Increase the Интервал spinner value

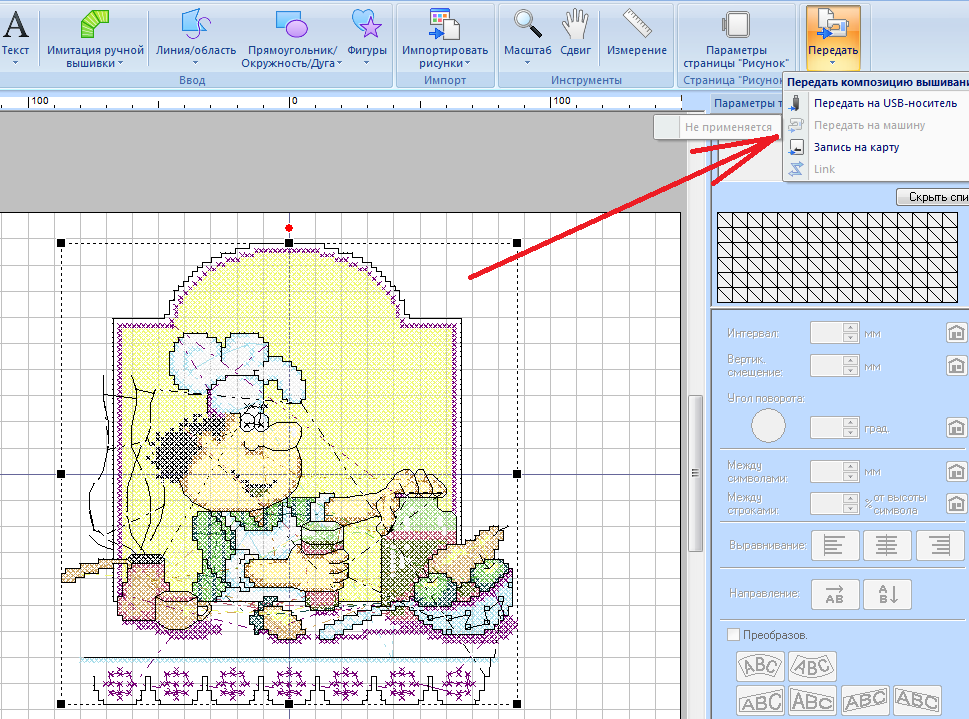(851, 328)
